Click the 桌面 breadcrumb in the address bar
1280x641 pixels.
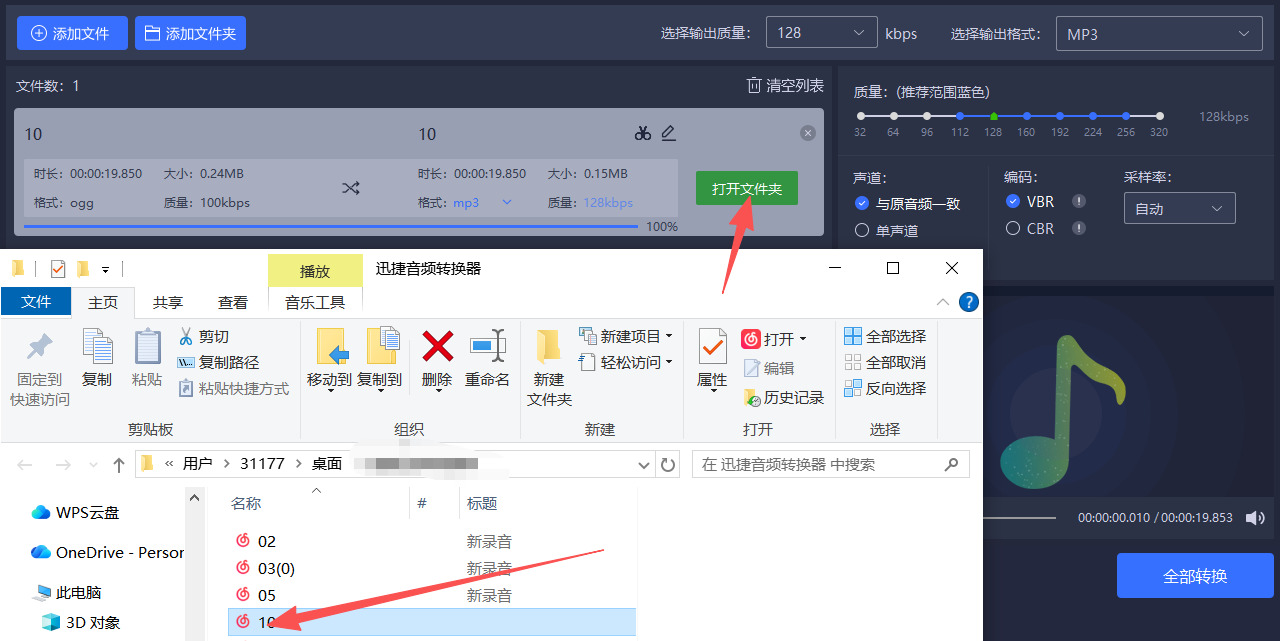[326, 464]
